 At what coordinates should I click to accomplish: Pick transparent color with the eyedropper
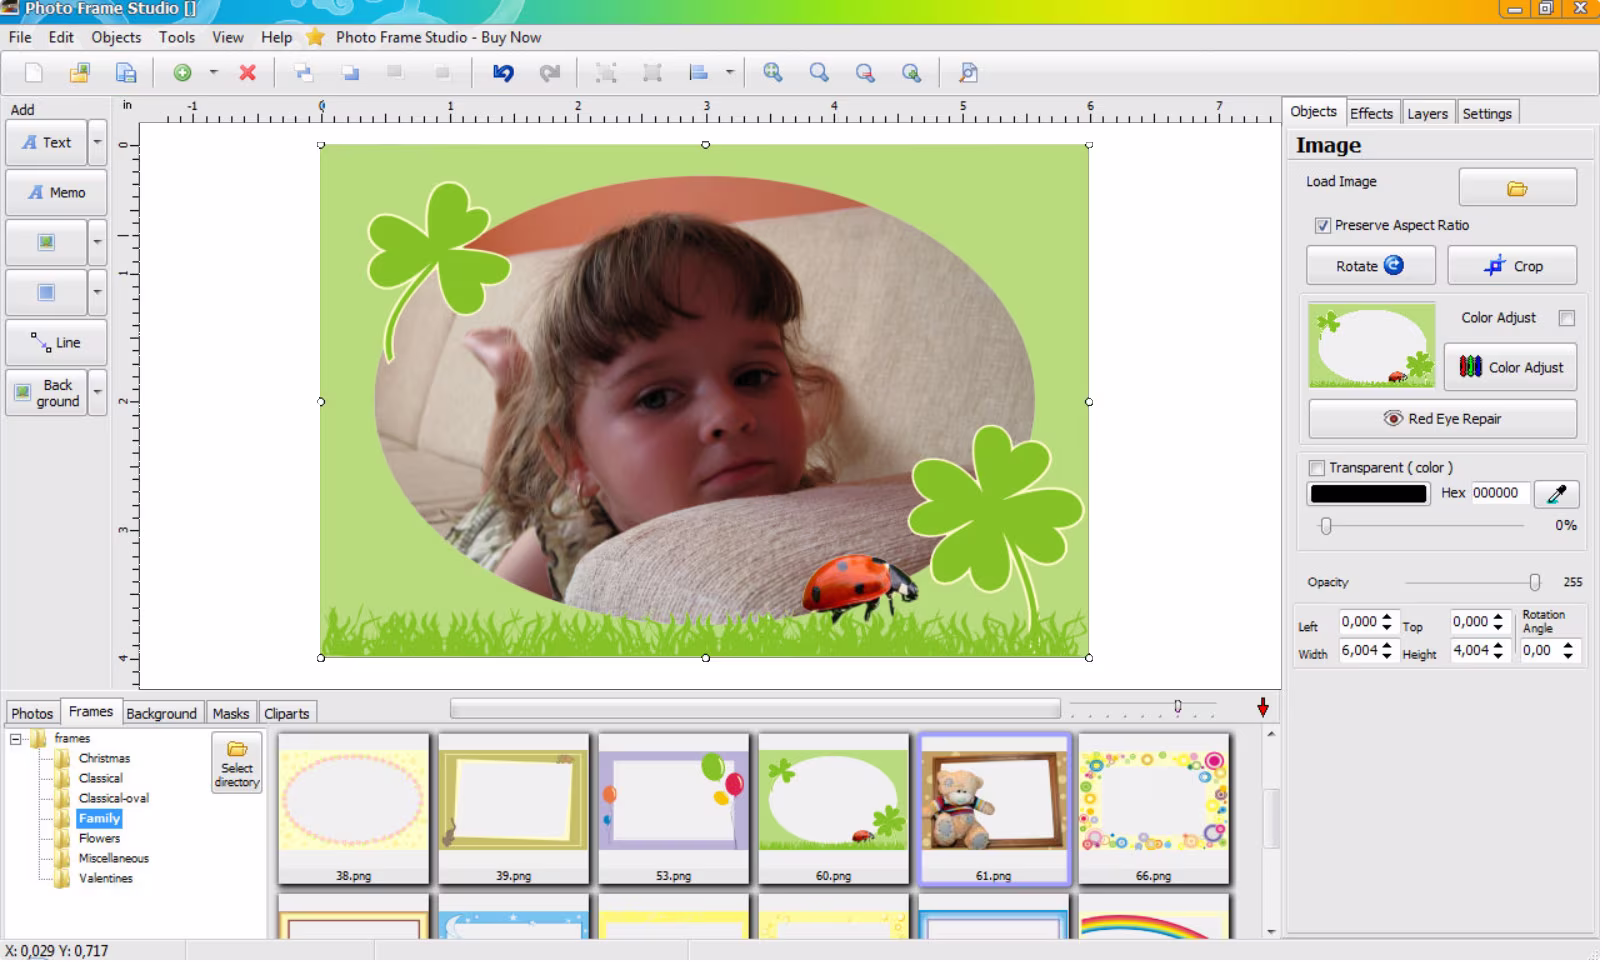(x=1556, y=494)
